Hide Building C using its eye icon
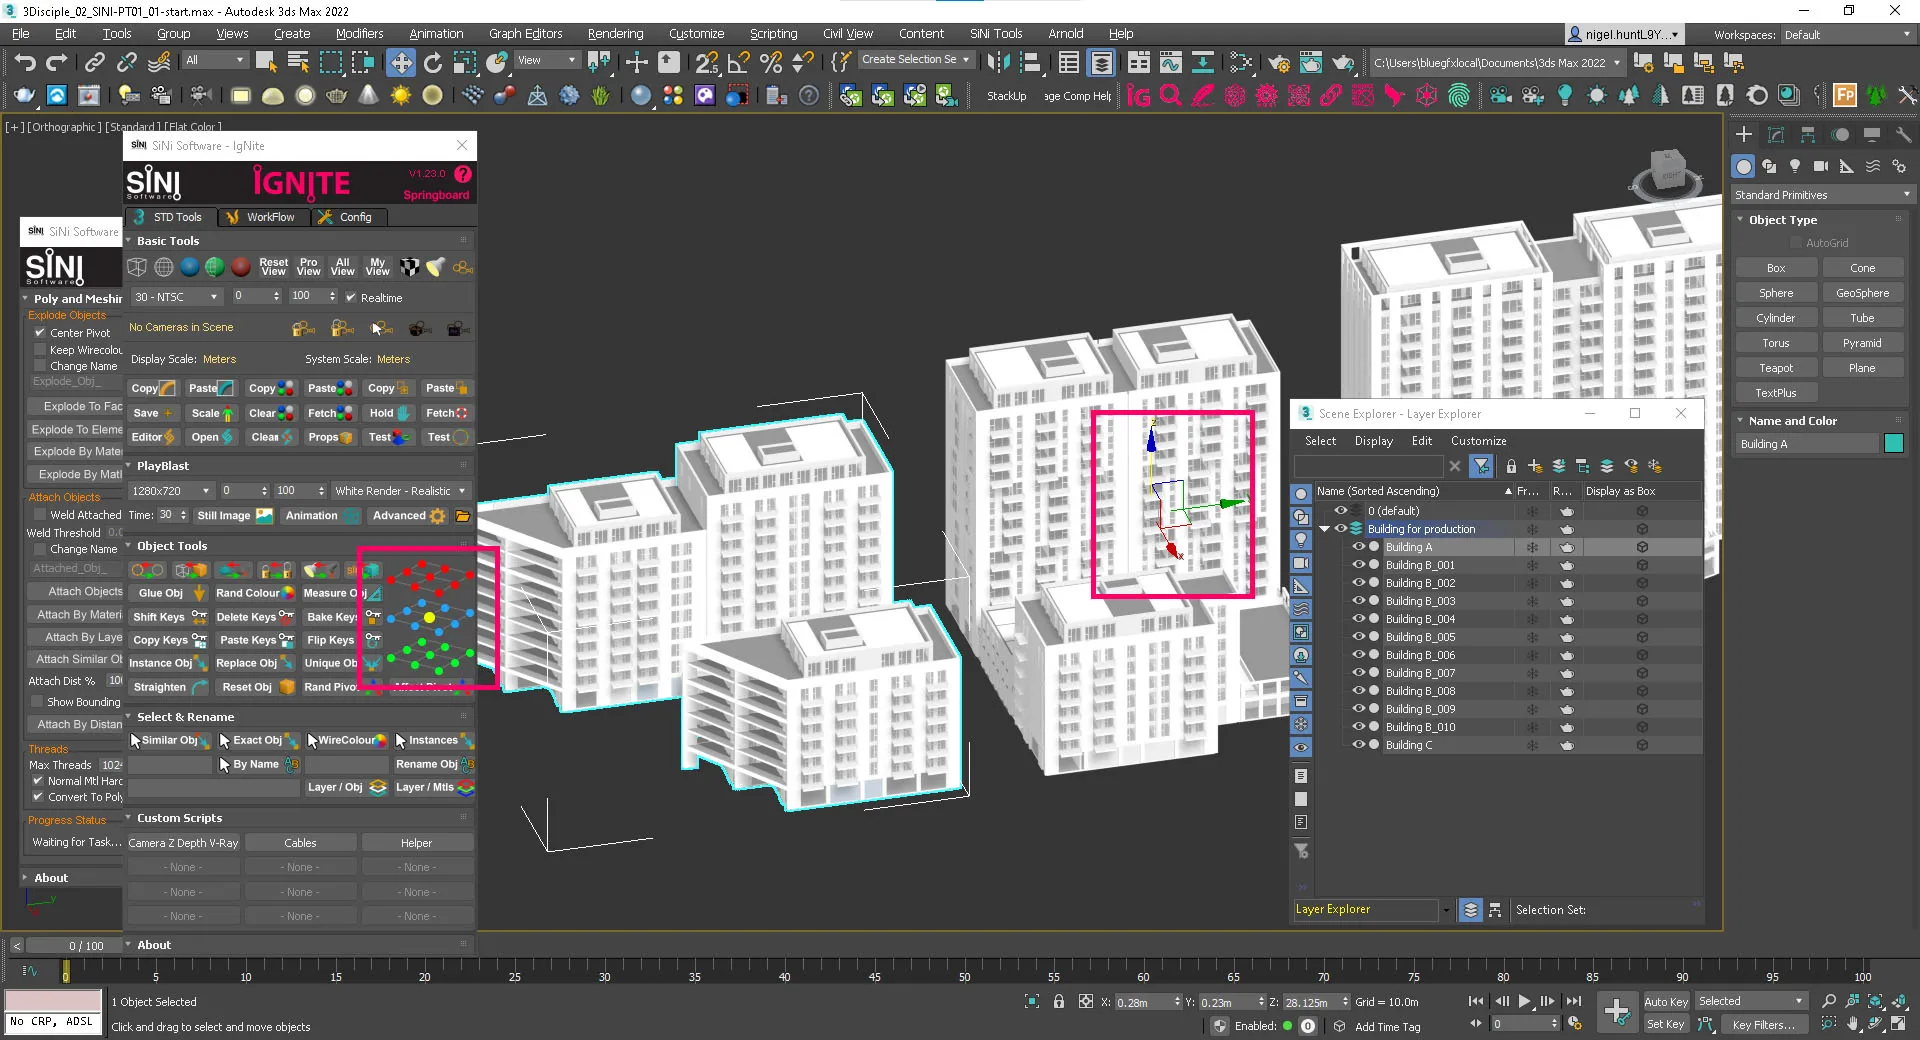The height and width of the screenshot is (1040, 1920). [x=1358, y=745]
